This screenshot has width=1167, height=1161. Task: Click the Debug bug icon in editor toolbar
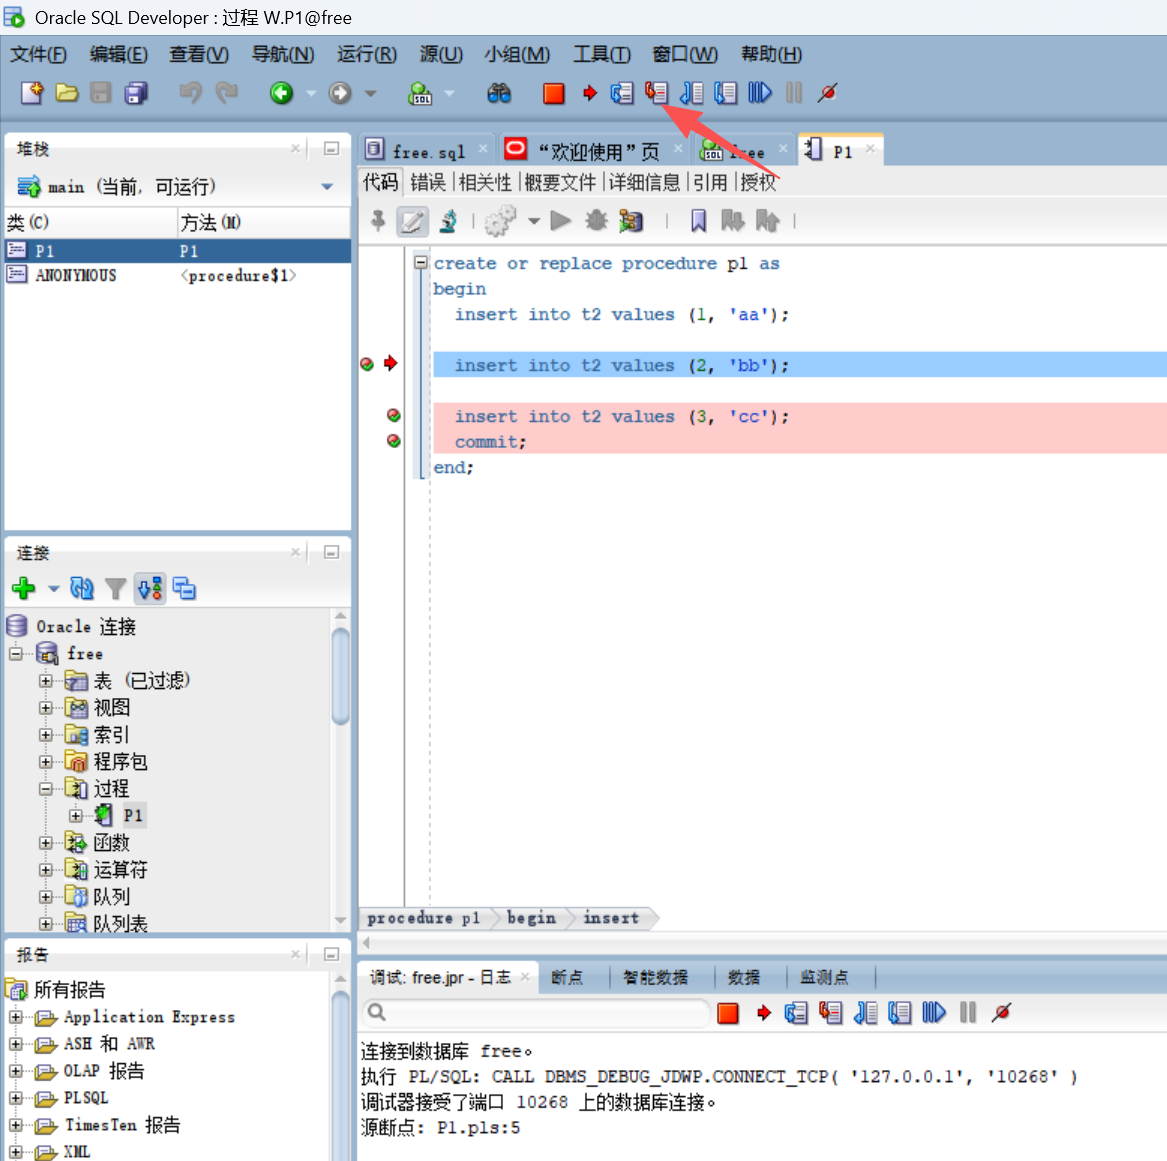click(596, 220)
